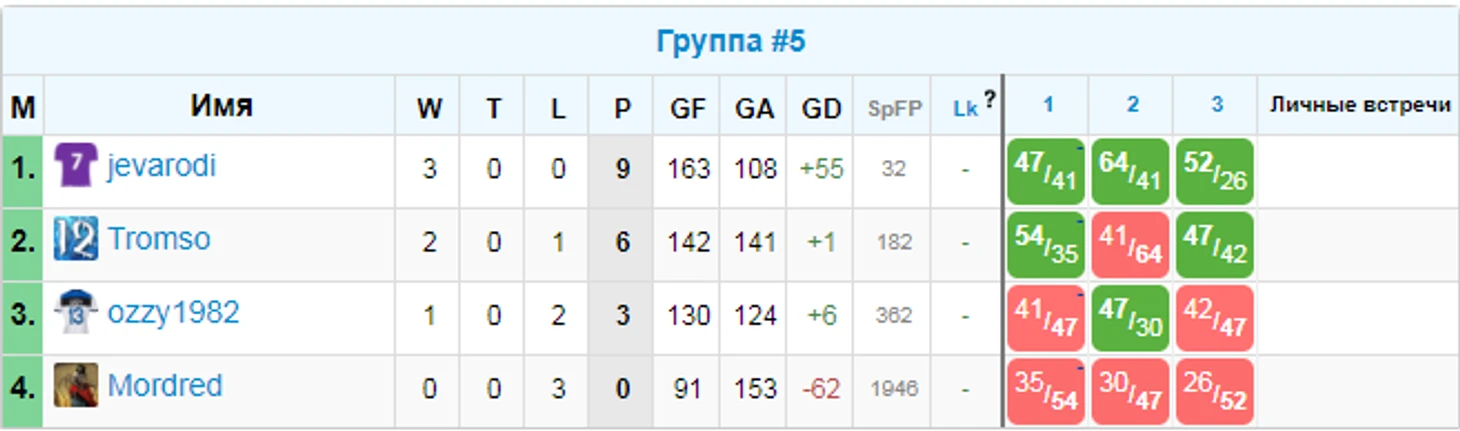Open ozzy1982's profile link

pyautogui.click(x=173, y=312)
